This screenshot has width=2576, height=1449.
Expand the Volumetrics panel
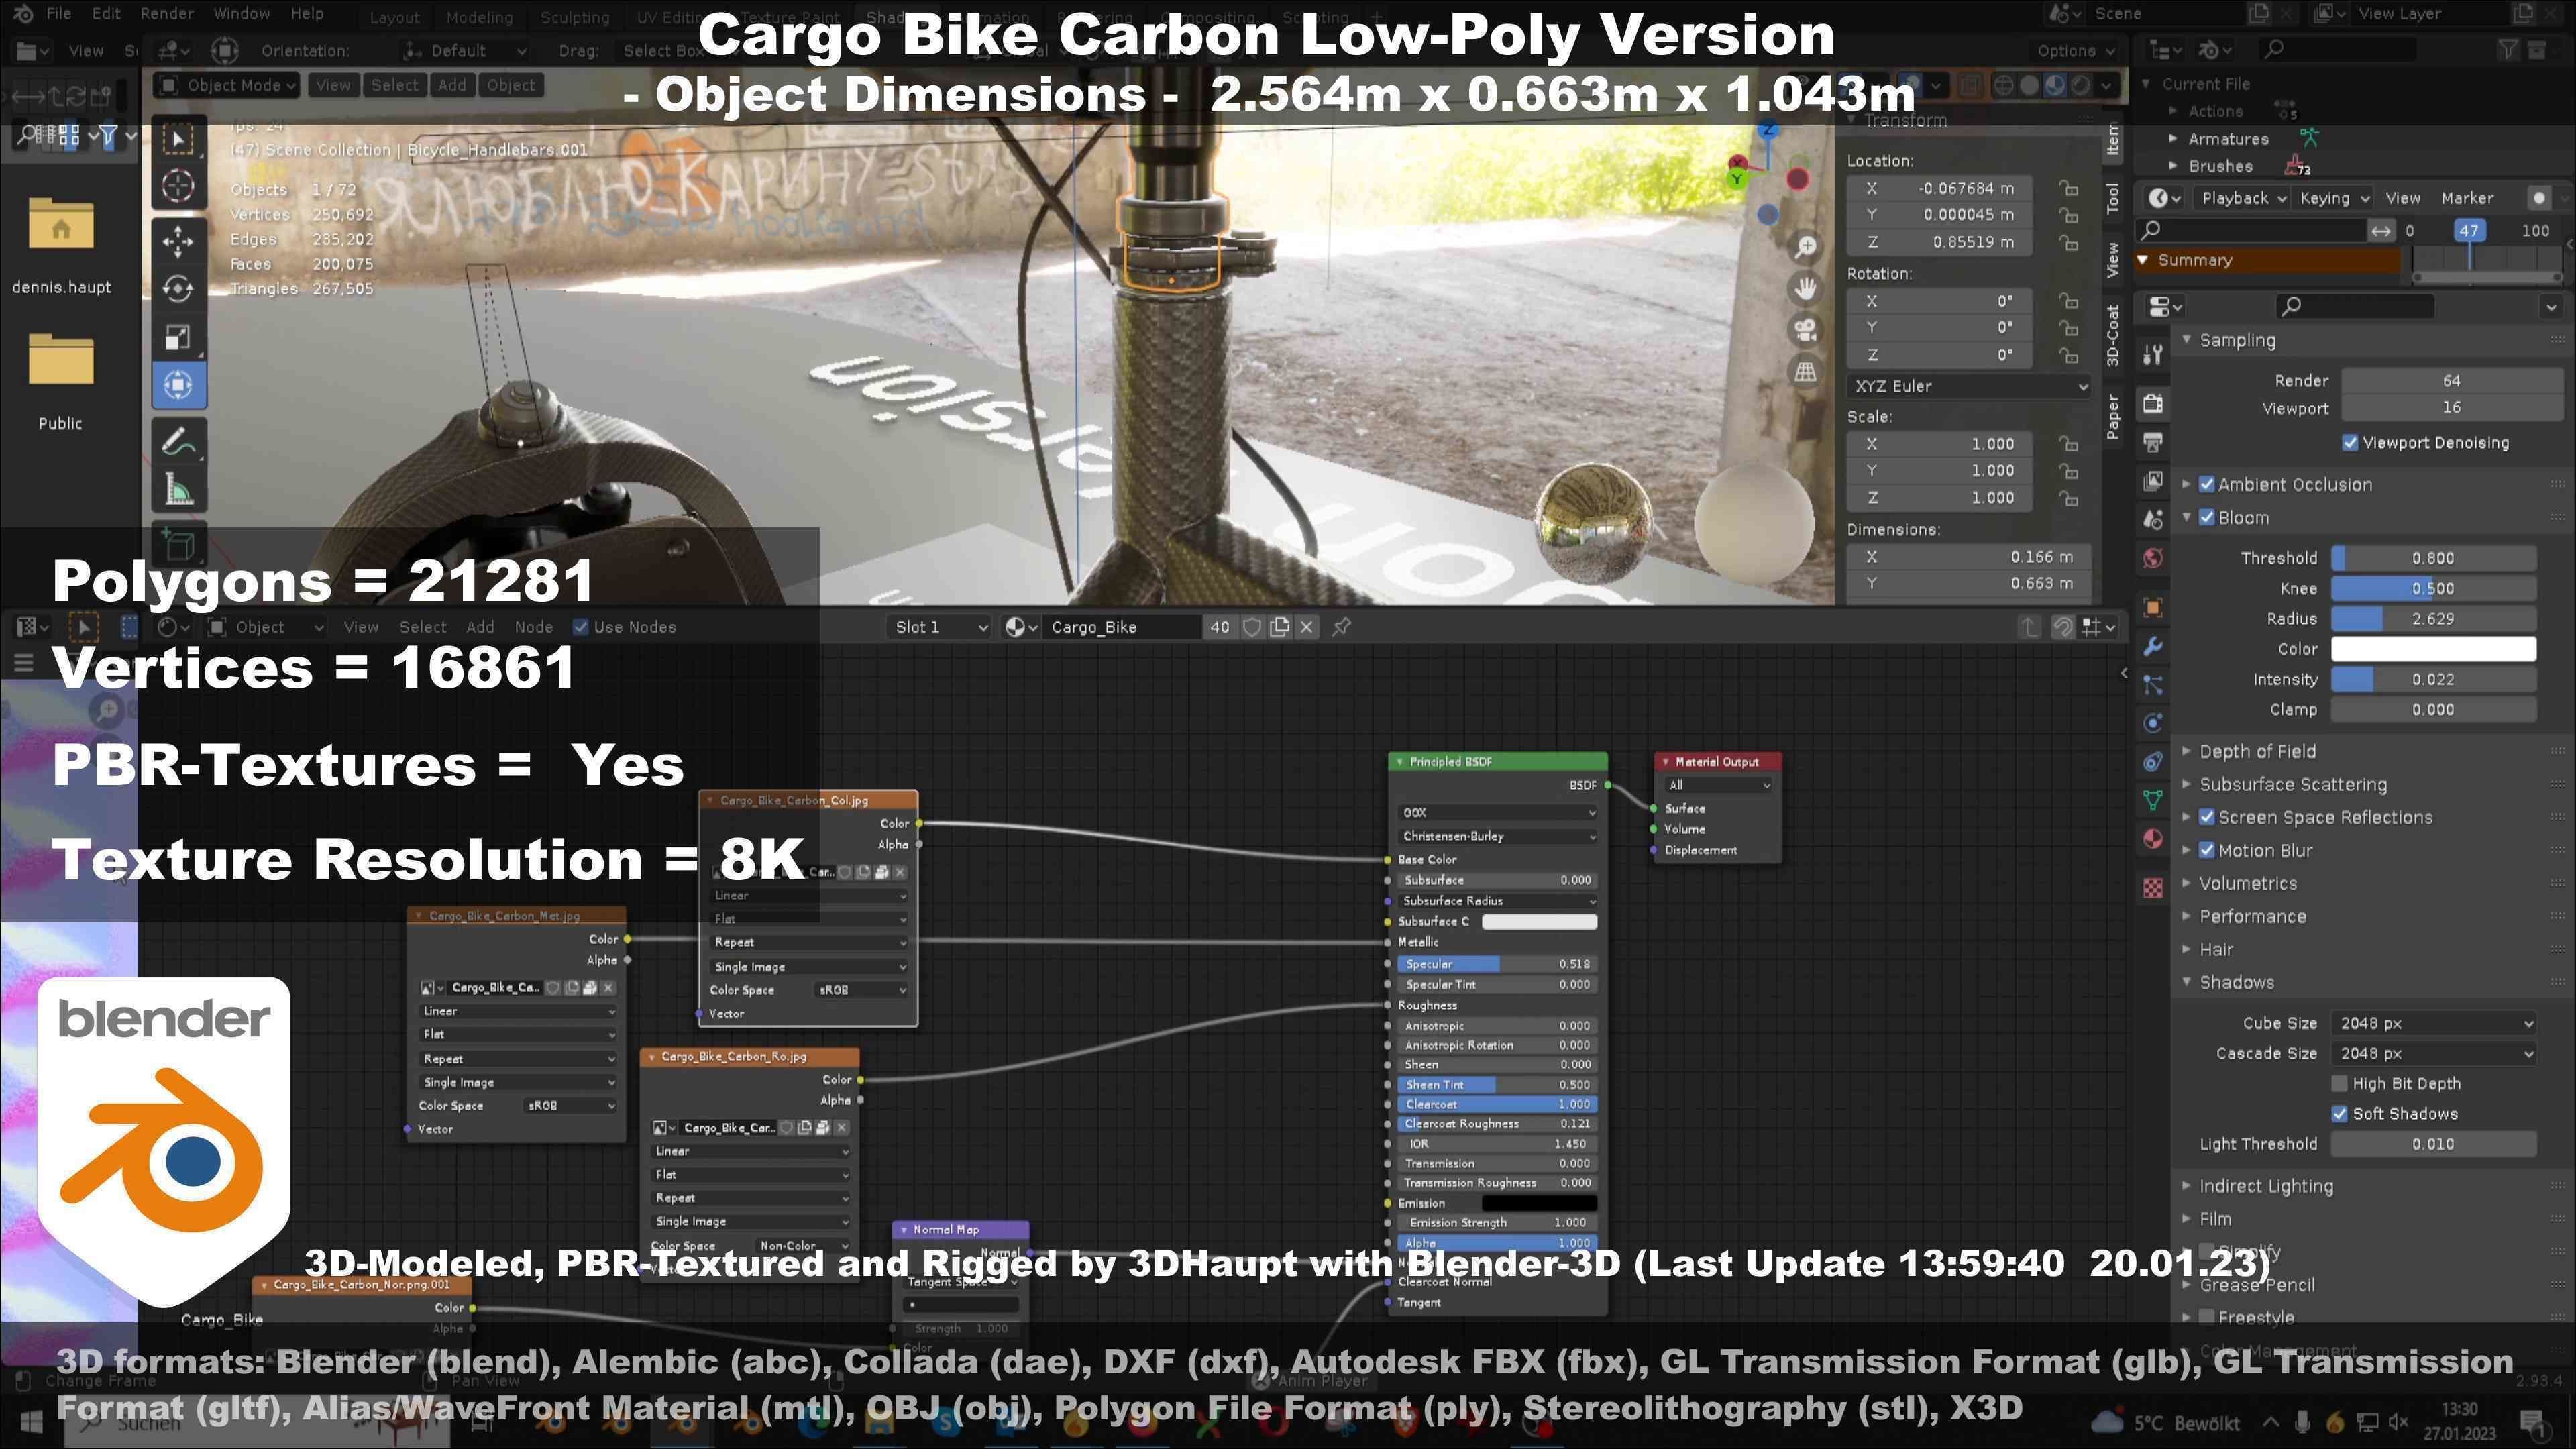click(2248, 883)
